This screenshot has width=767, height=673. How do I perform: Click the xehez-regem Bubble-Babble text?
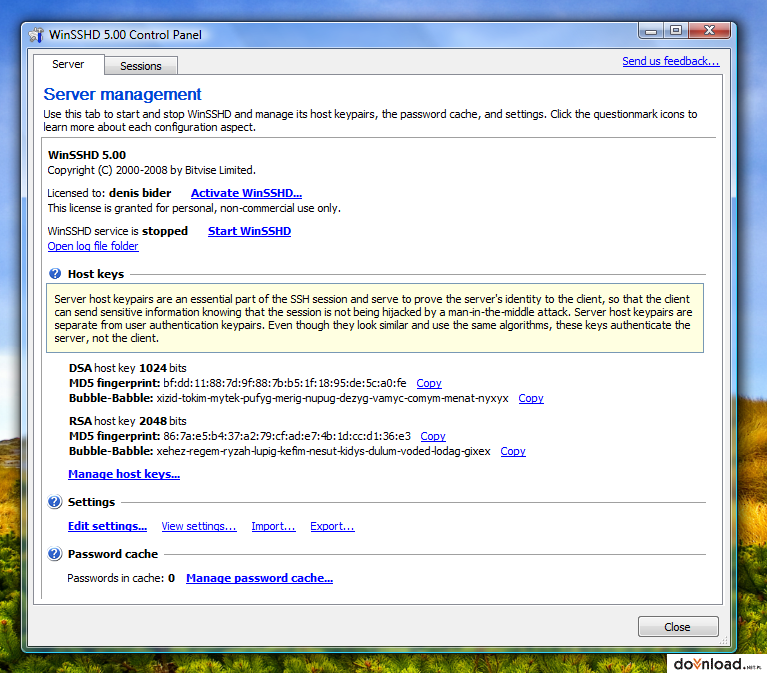pos(323,451)
